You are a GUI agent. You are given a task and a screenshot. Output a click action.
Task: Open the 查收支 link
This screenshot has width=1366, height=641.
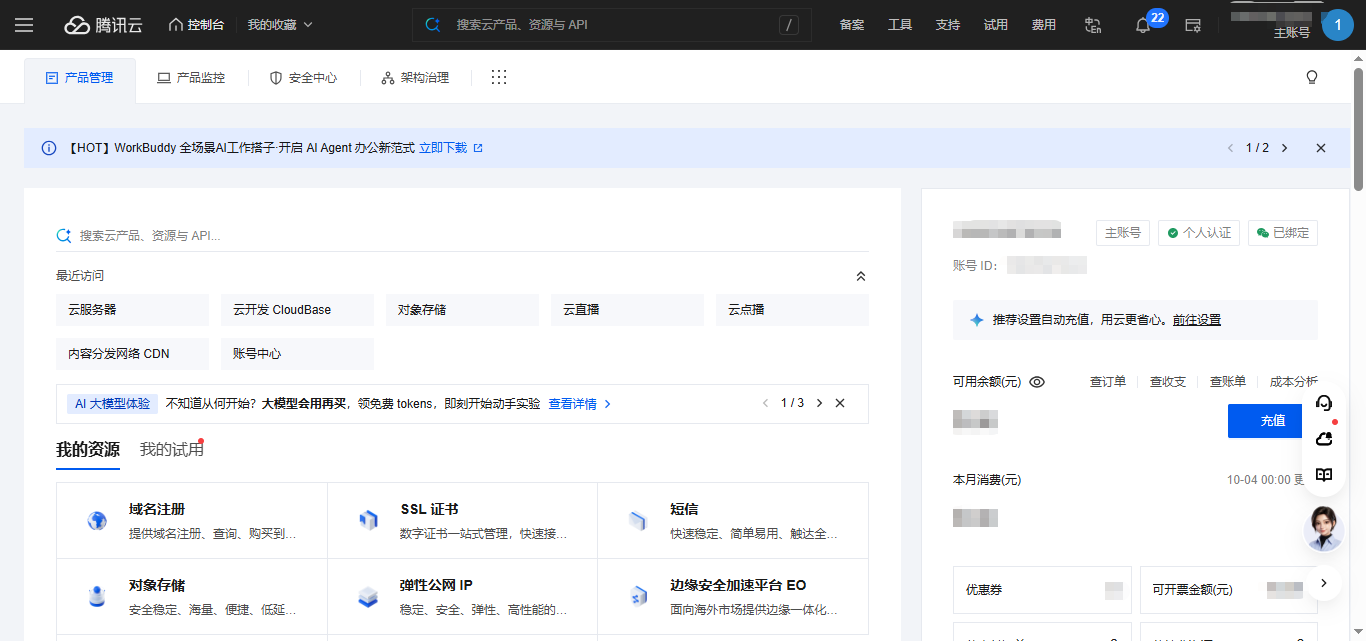[1168, 382]
